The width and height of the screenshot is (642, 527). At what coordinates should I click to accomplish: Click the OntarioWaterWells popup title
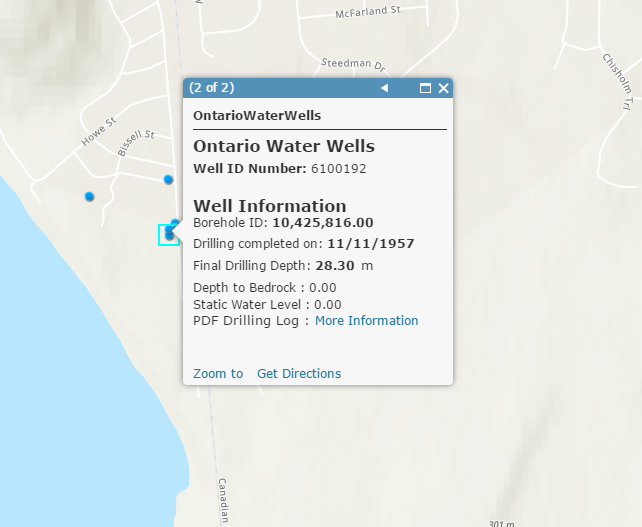(x=257, y=115)
